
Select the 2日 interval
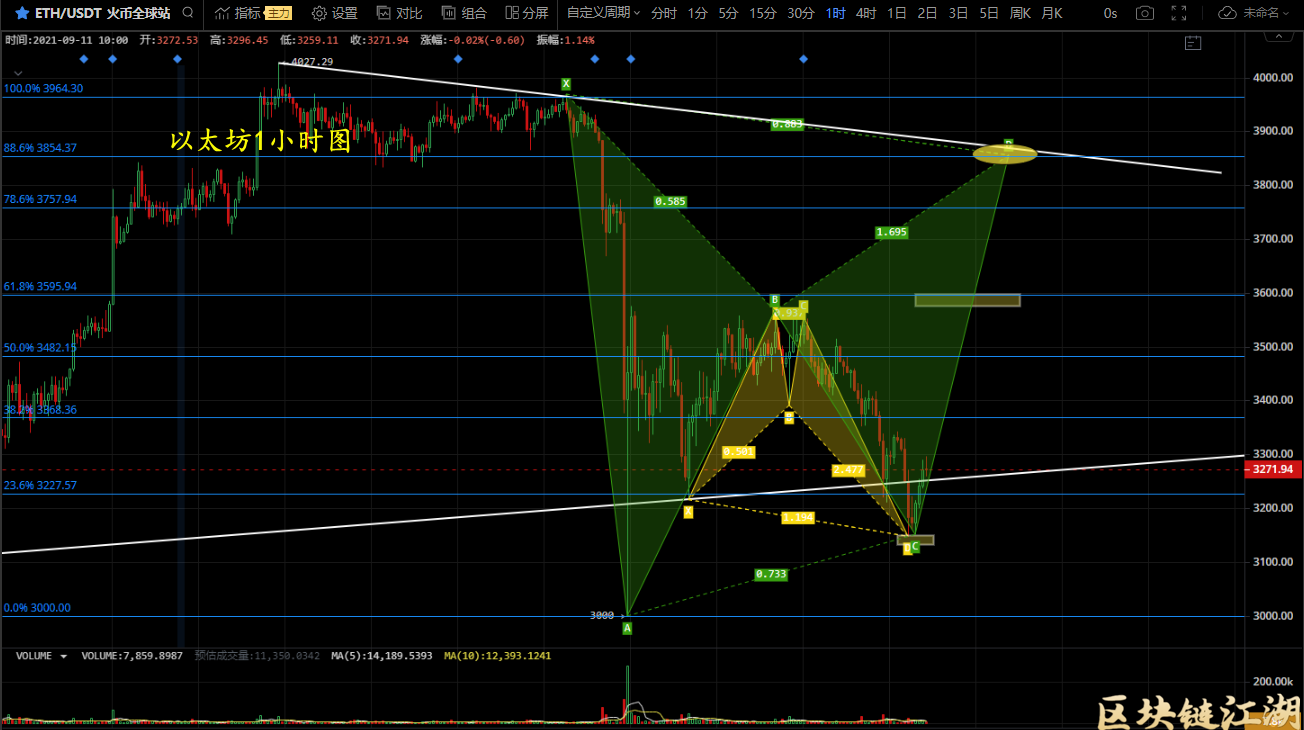pyautogui.click(x=927, y=13)
